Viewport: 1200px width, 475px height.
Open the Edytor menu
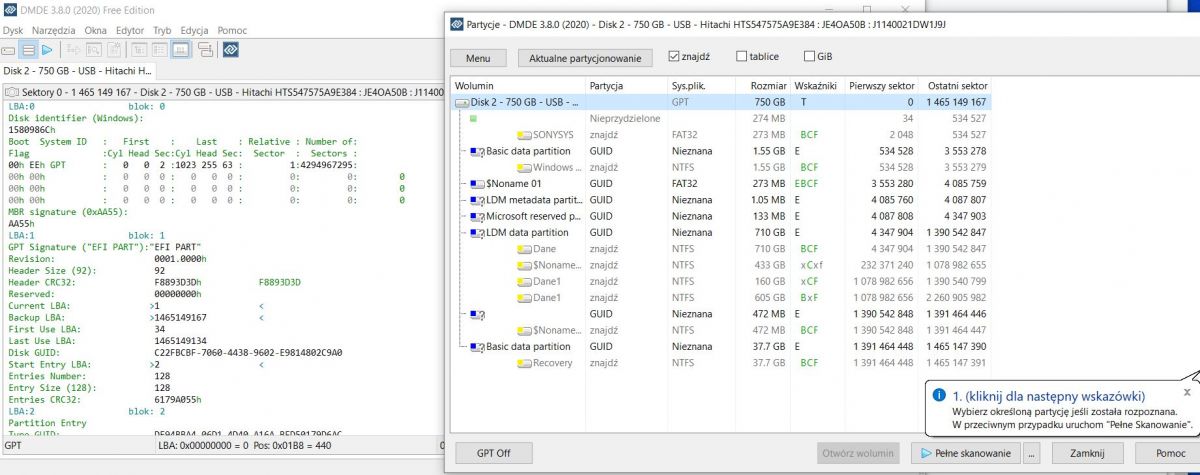point(130,30)
